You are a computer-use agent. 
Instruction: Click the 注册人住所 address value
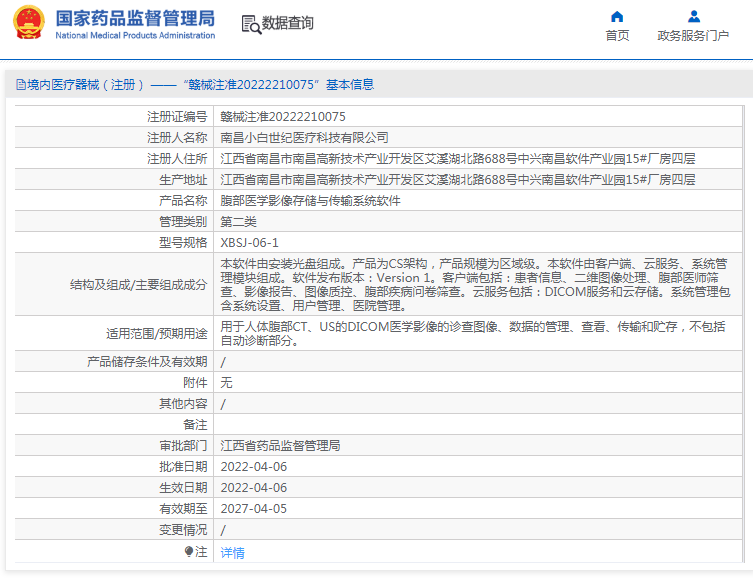click(x=458, y=158)
